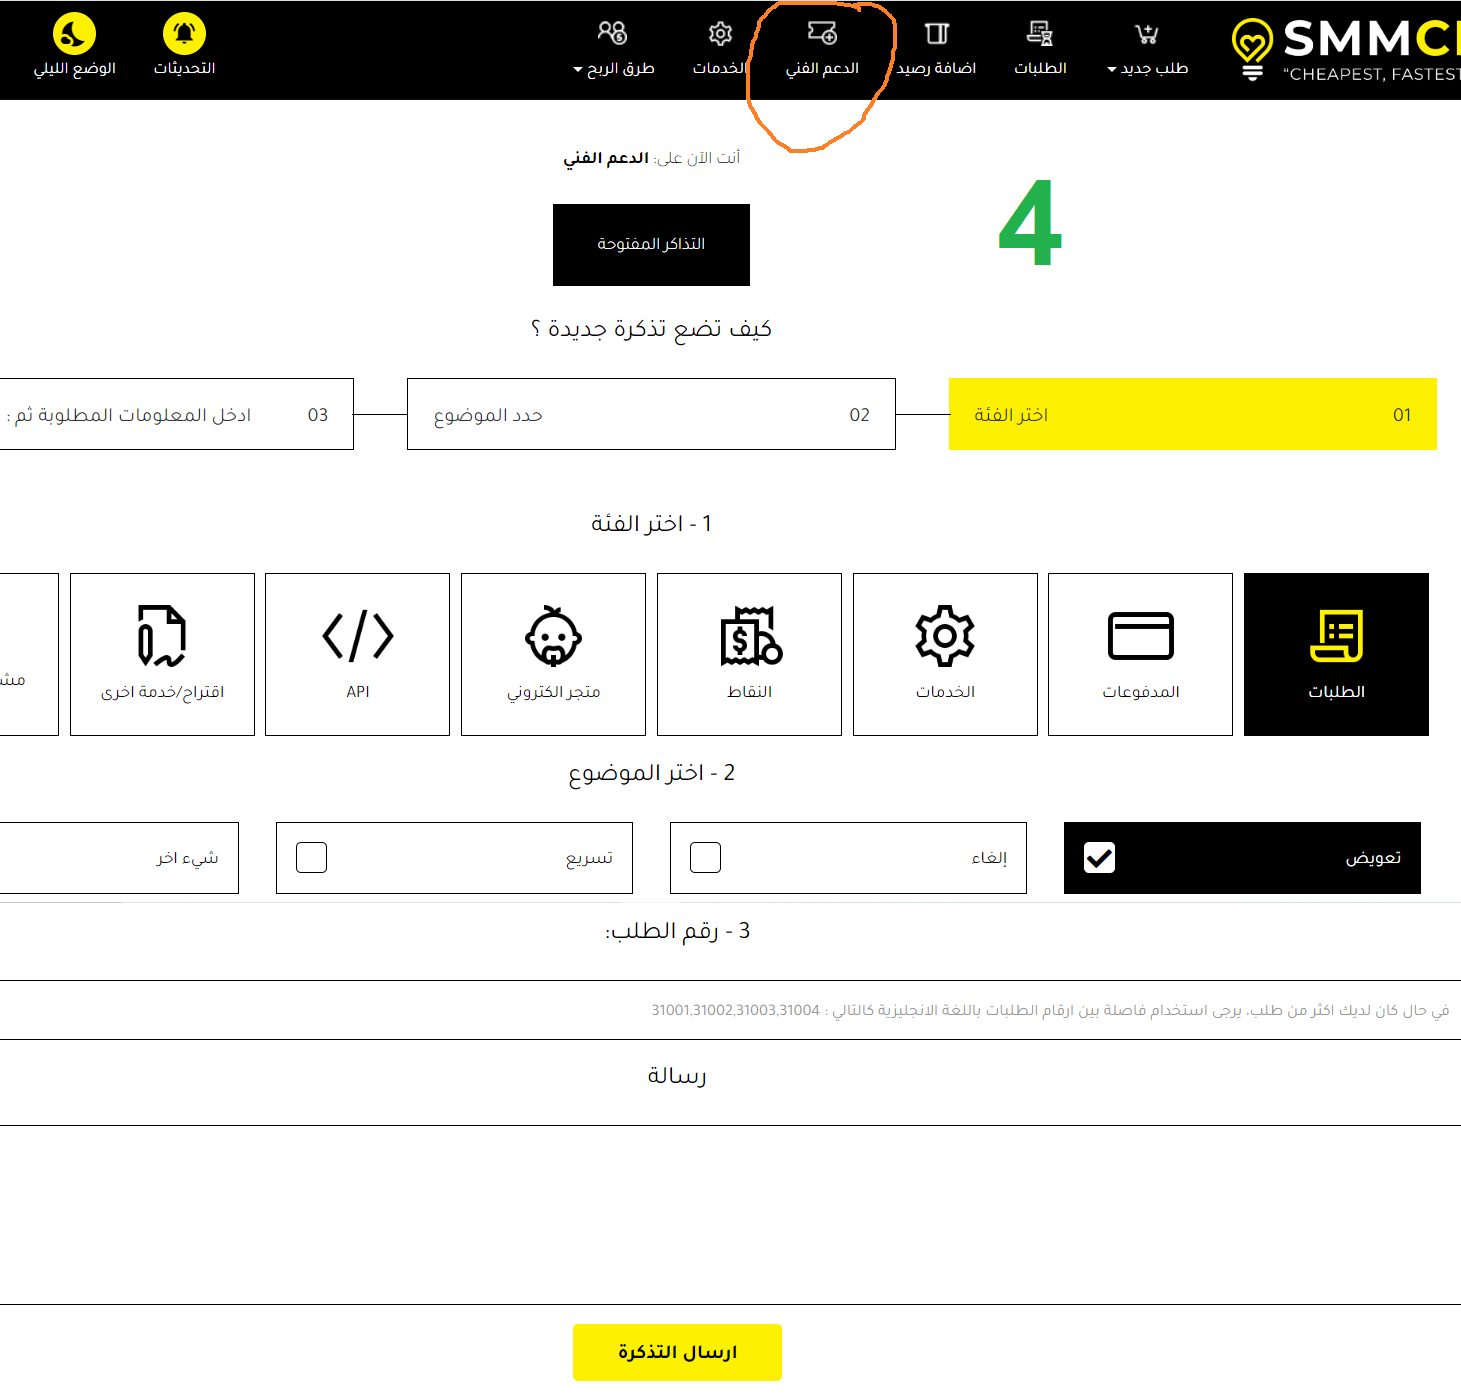Open the التذاكر المفتوحة button

click(651, 245)
